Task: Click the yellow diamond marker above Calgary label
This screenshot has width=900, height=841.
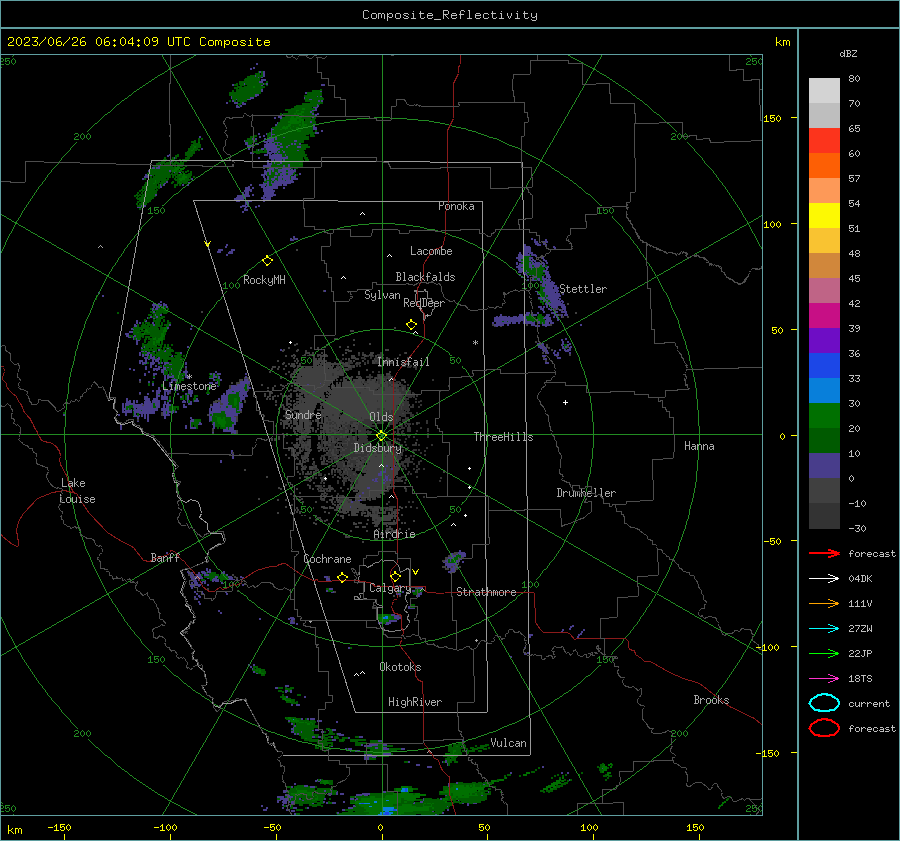Action: click(395, 576)
